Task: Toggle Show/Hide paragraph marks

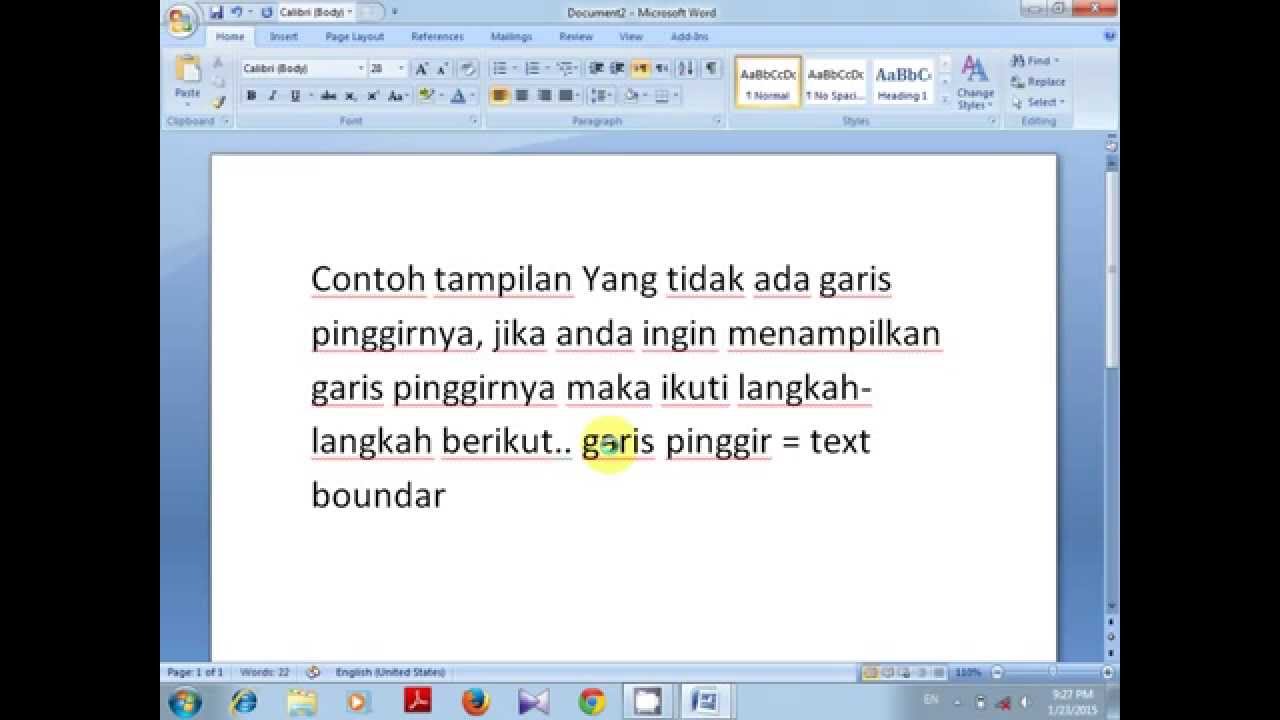Action: 711,69
